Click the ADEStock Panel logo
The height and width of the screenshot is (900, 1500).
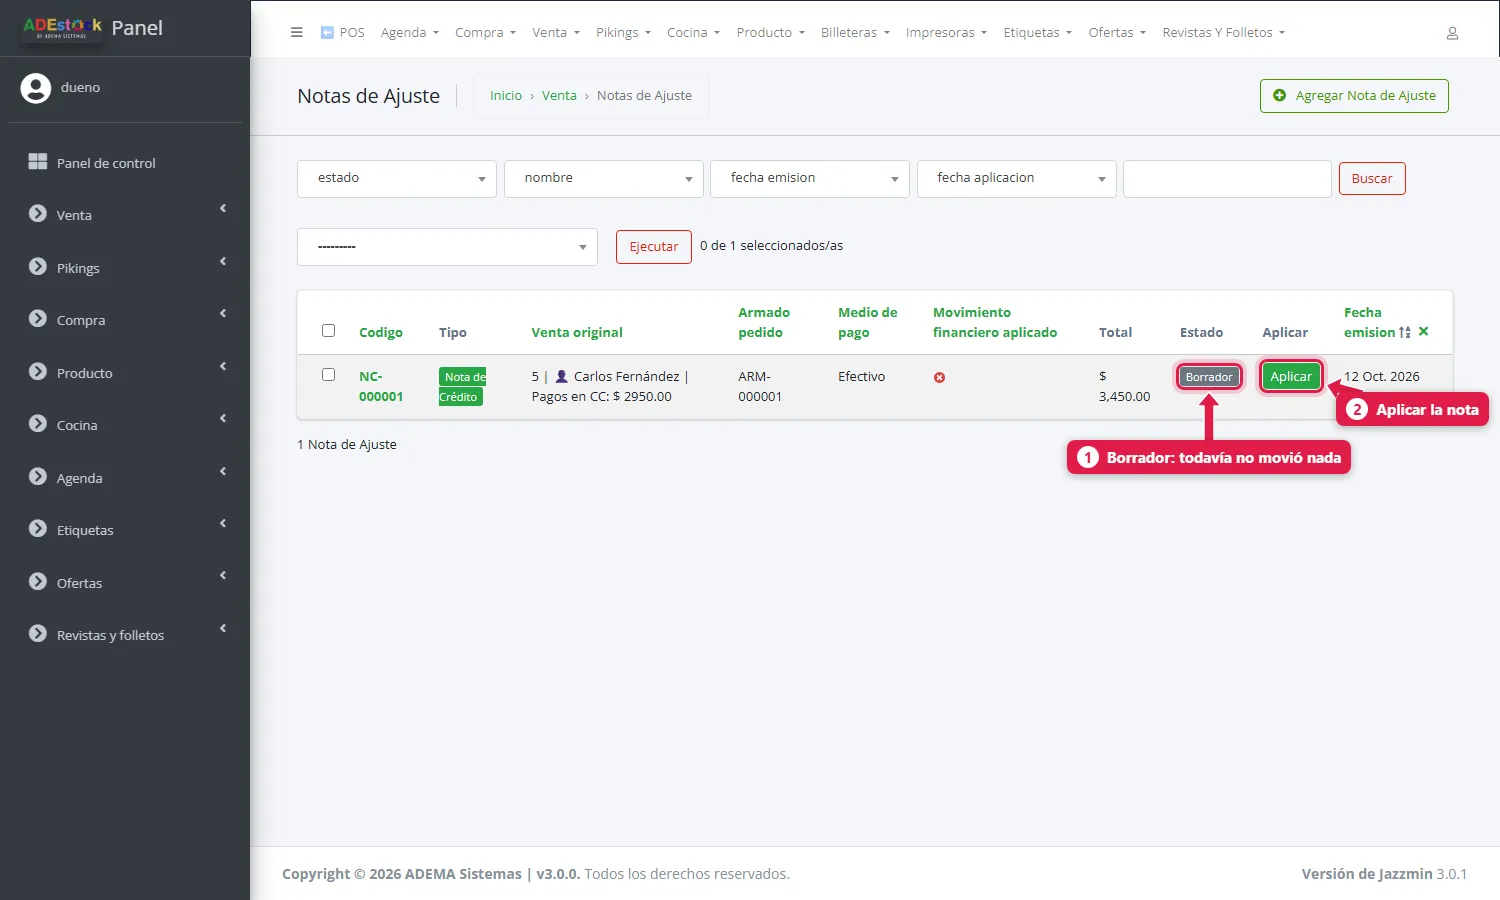92,28
